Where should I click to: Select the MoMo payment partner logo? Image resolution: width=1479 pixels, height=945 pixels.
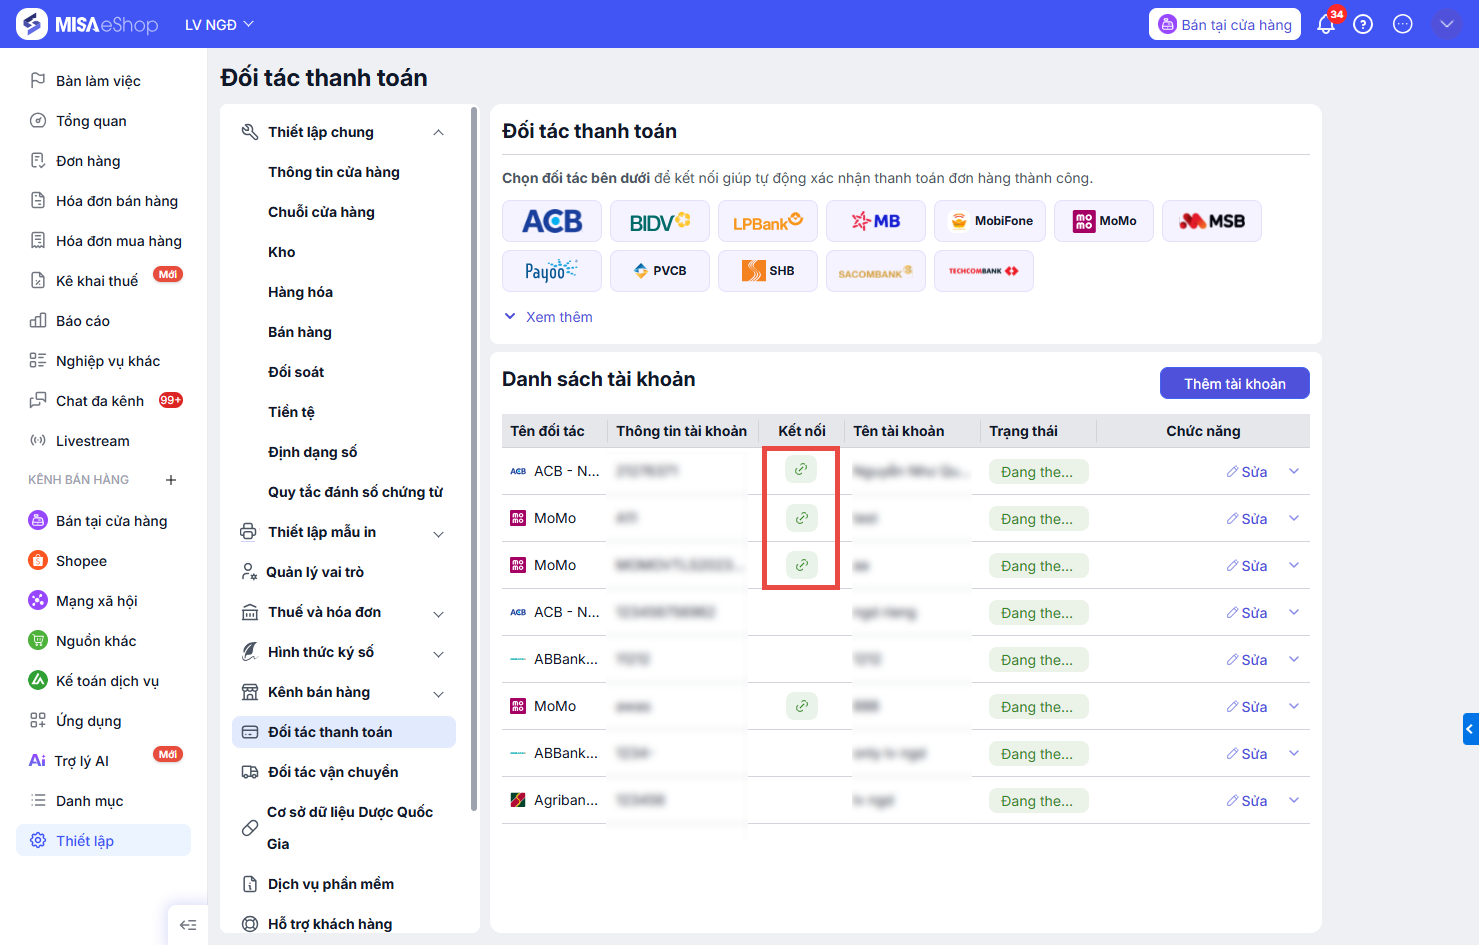coord(1104,221)
